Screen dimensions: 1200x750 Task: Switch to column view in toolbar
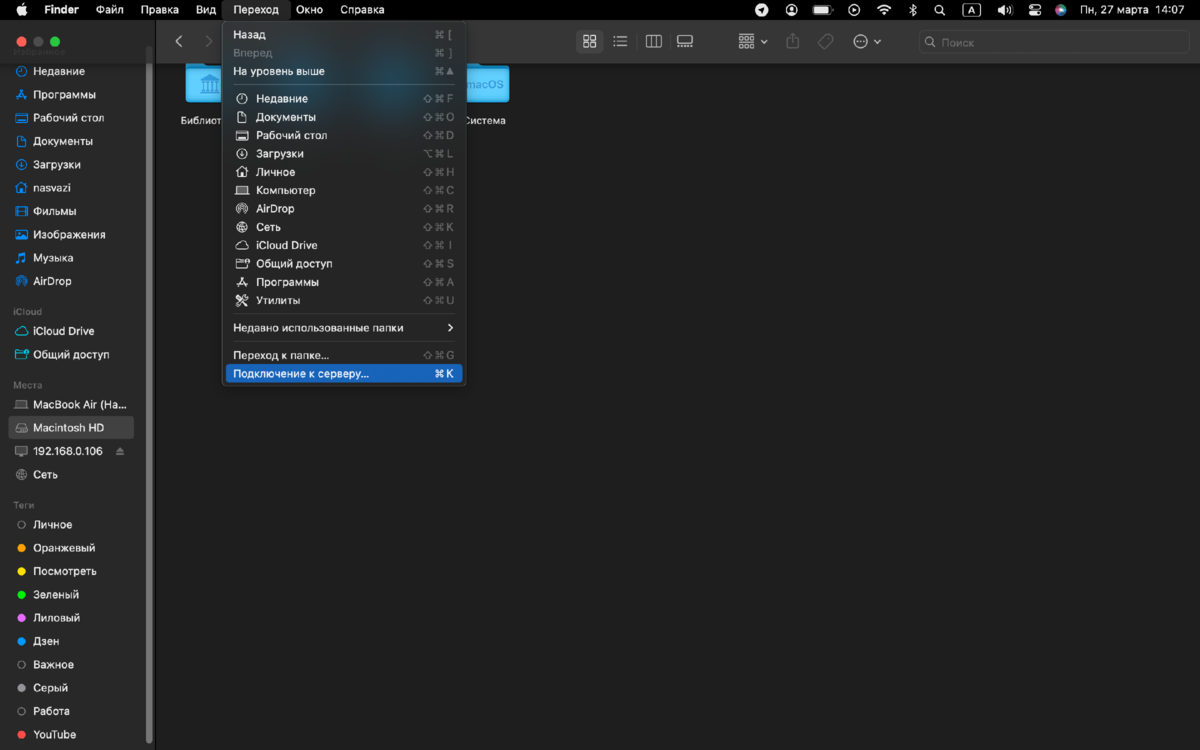[x=654, y=42]
